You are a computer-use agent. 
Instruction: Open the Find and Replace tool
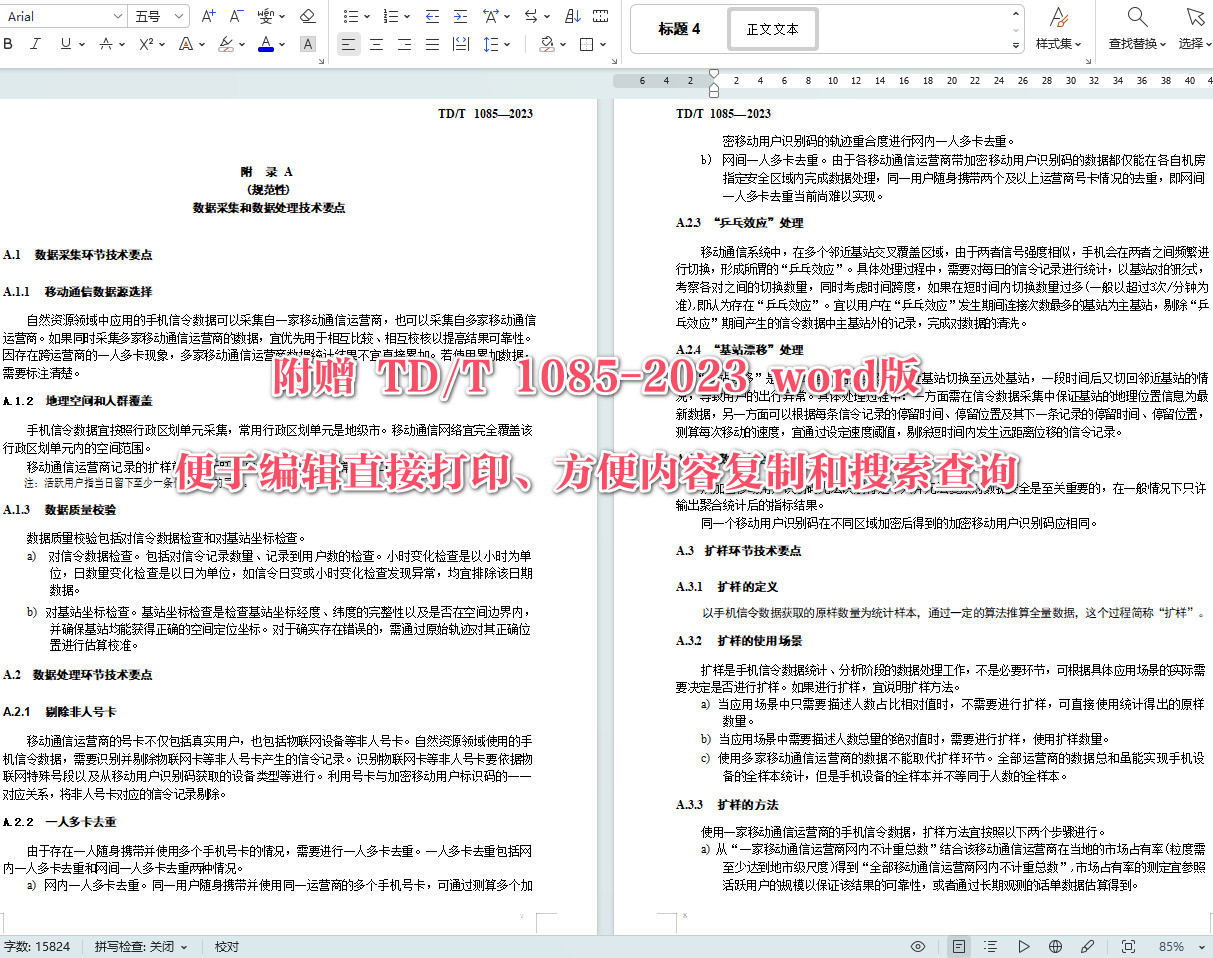(x=1137, y=27)
